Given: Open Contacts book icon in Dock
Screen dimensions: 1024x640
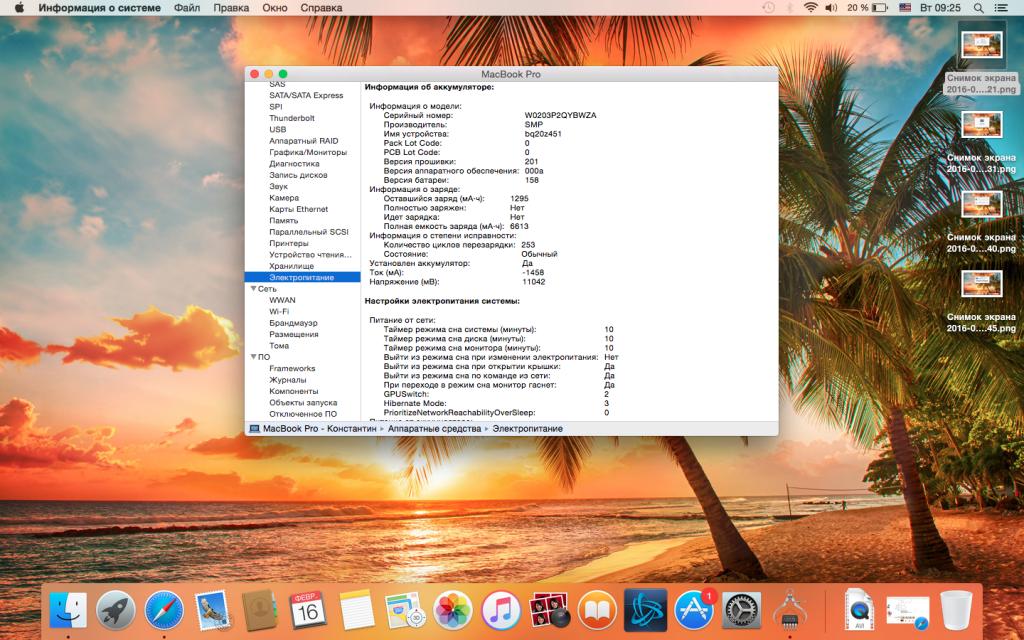Looking at the screenshot, I should click(261, 611).
